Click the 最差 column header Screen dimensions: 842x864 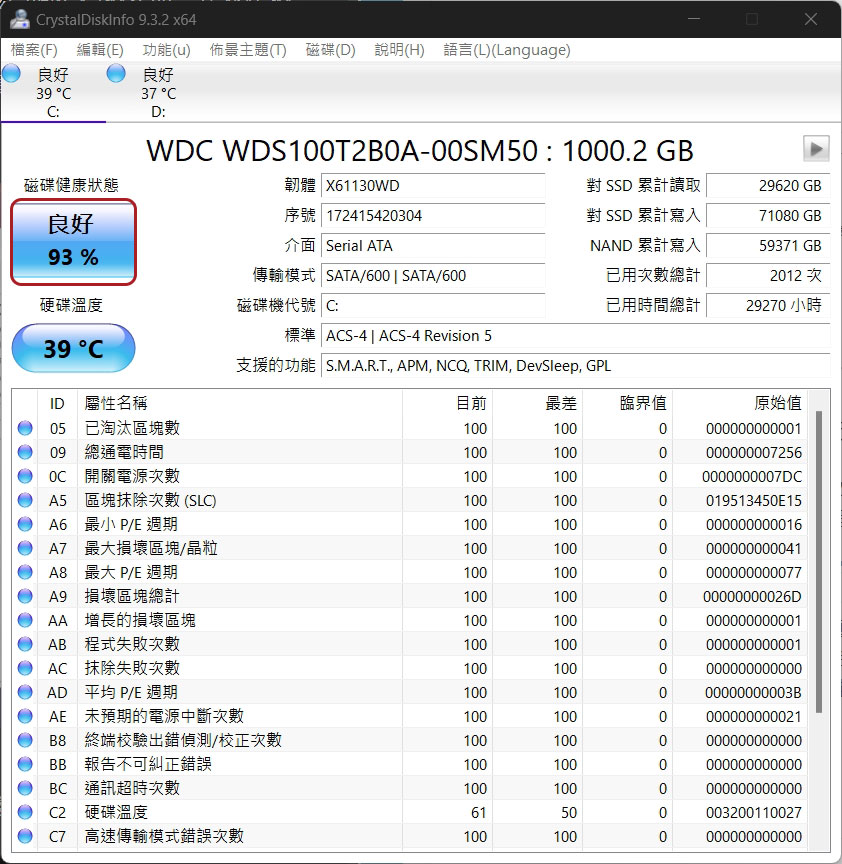pos(537,403)
